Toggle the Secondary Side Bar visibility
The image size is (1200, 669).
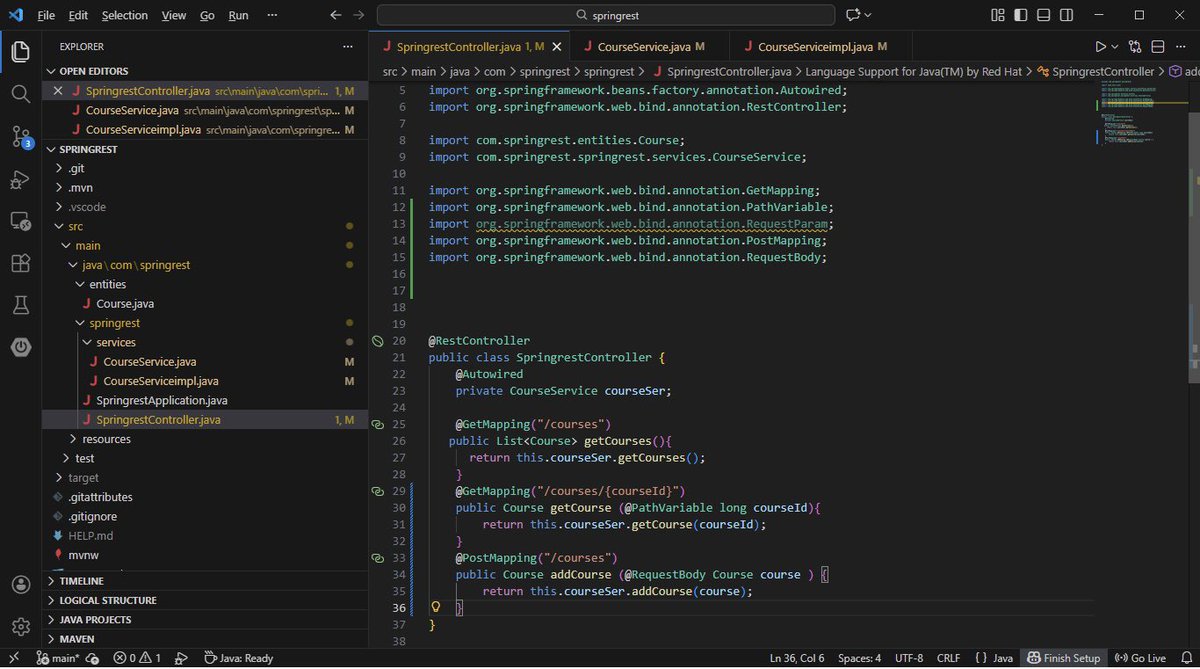click(1069, 15)
